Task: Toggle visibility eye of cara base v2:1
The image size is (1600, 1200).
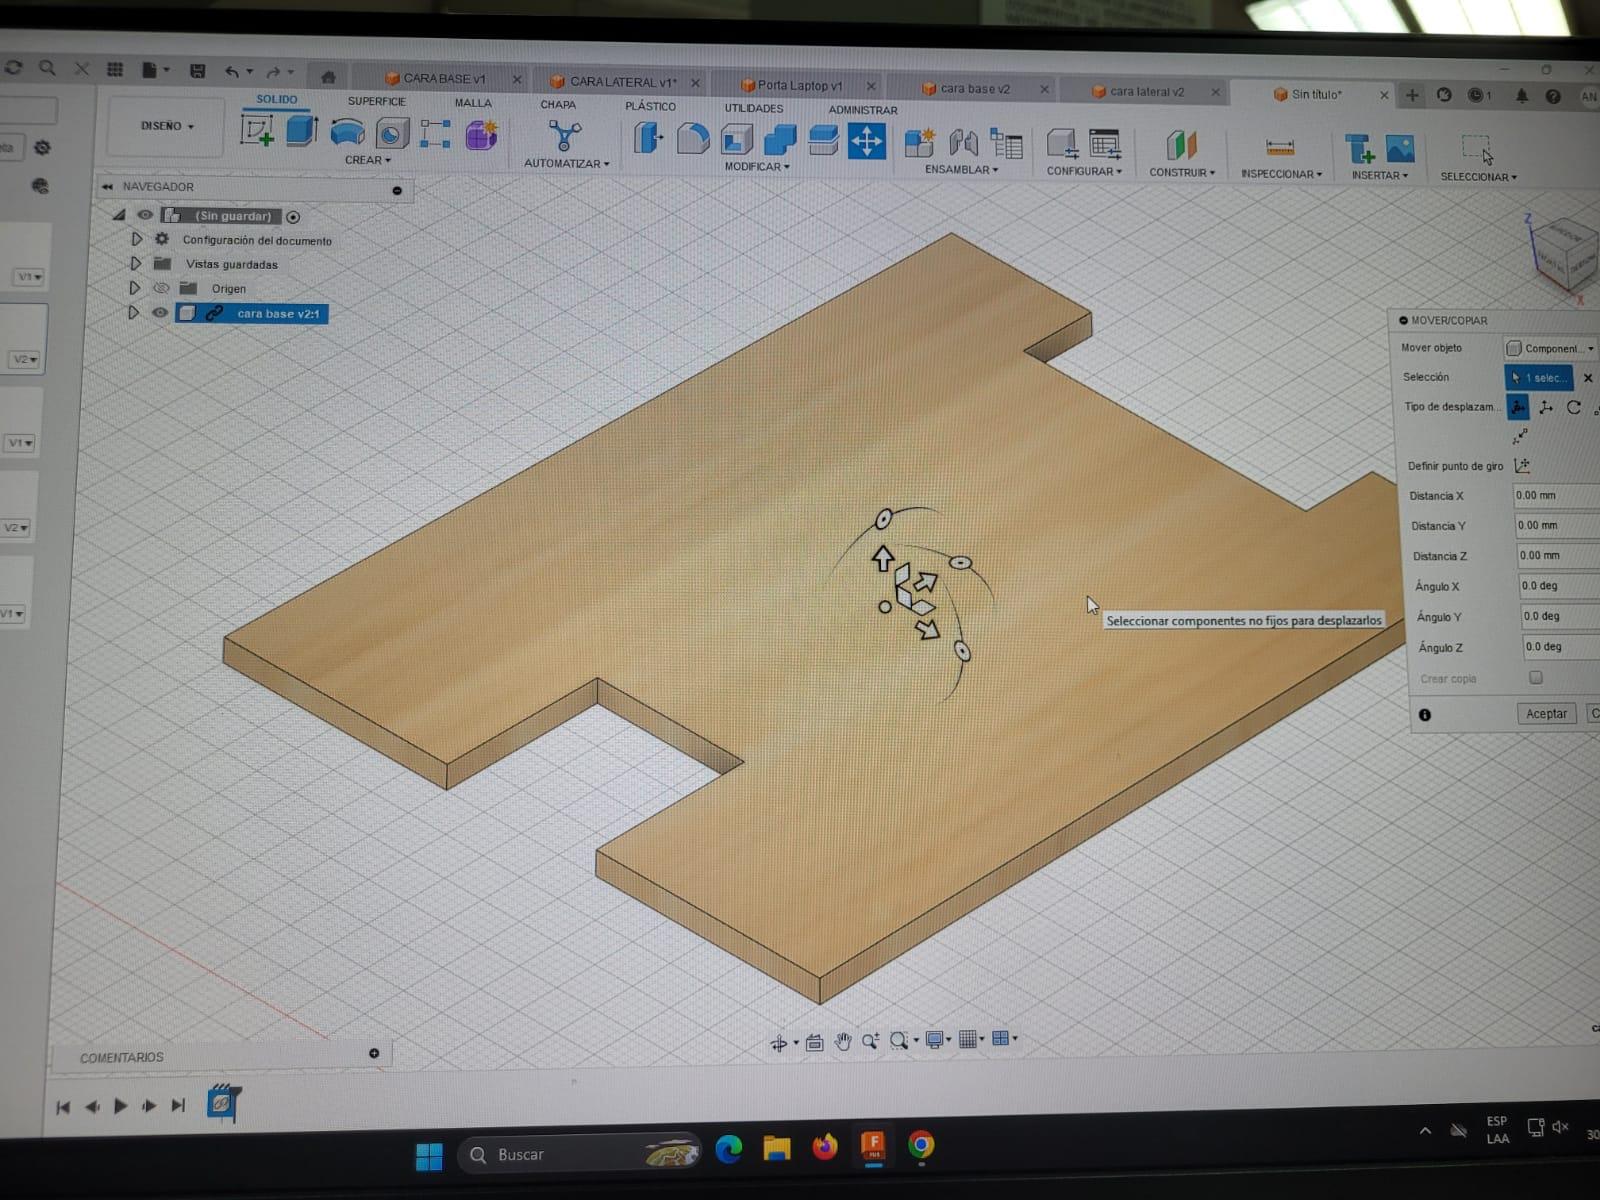Action: click(159, 312)
